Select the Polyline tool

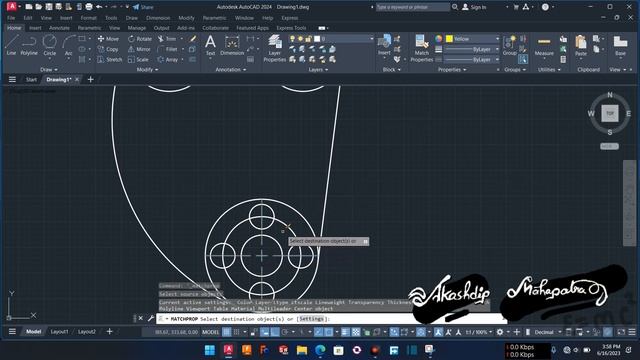pyautogui.click(x=29, y=45)
